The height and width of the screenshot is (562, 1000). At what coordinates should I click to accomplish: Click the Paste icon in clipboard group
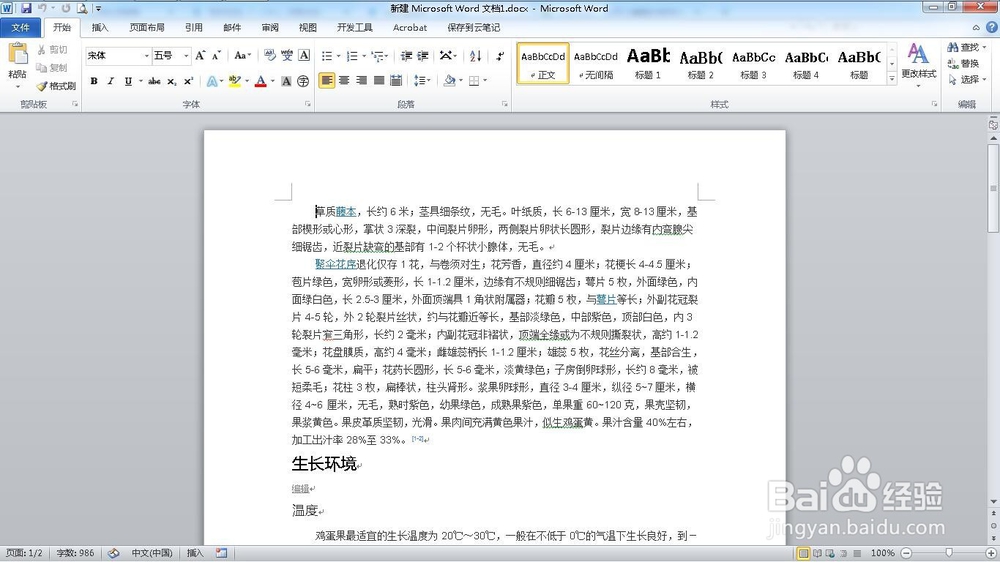18,55
